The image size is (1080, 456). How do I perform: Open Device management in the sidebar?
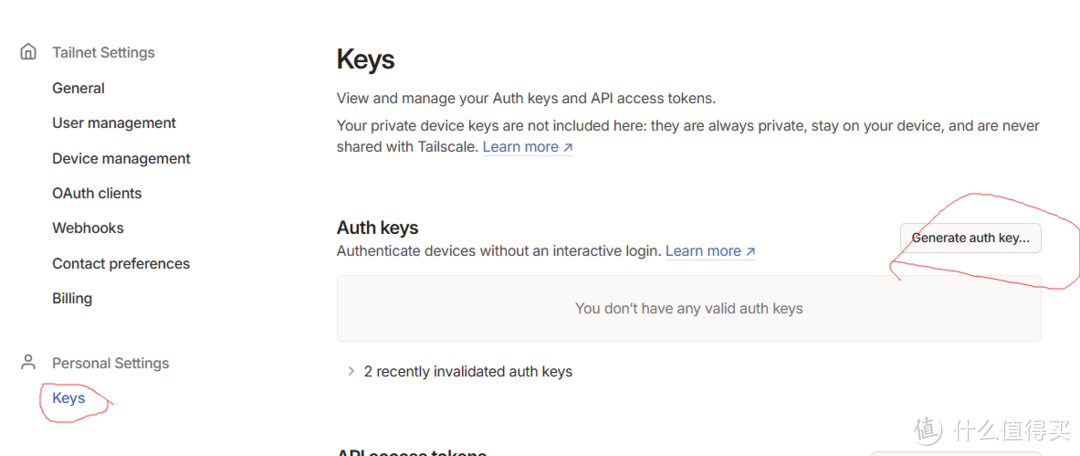[x=121, y=158]
